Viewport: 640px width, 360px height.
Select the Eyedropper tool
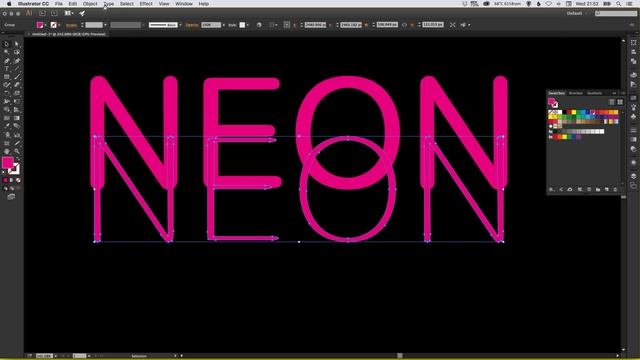pos(7,126)
